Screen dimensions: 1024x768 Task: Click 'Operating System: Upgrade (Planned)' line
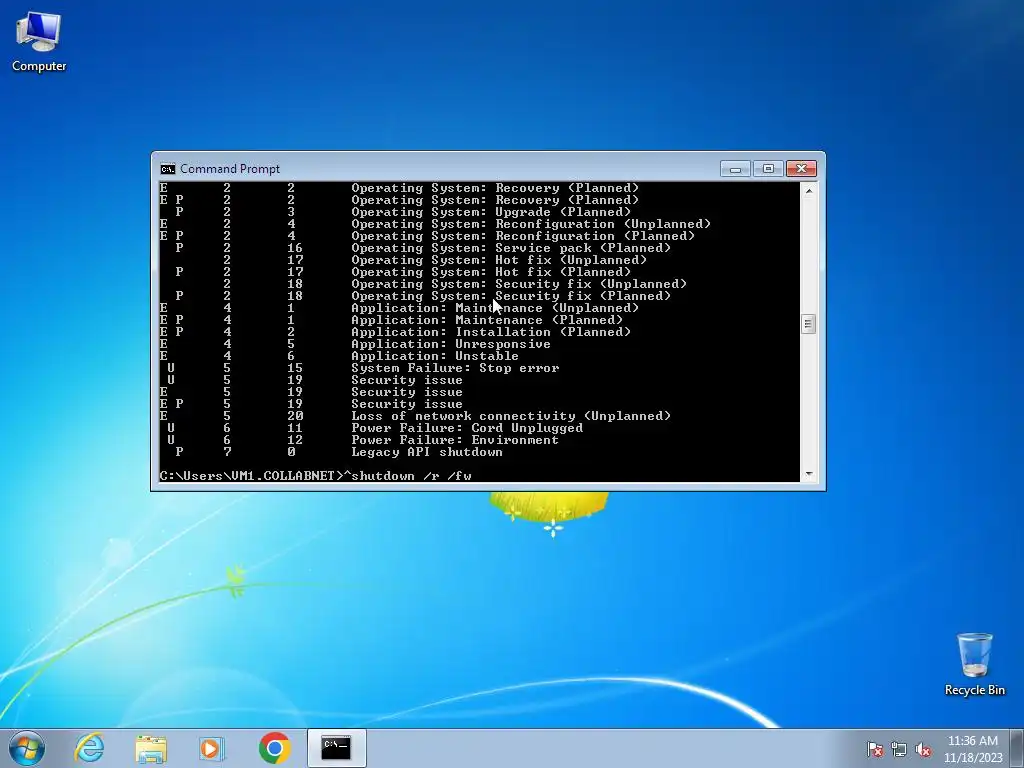491,212
